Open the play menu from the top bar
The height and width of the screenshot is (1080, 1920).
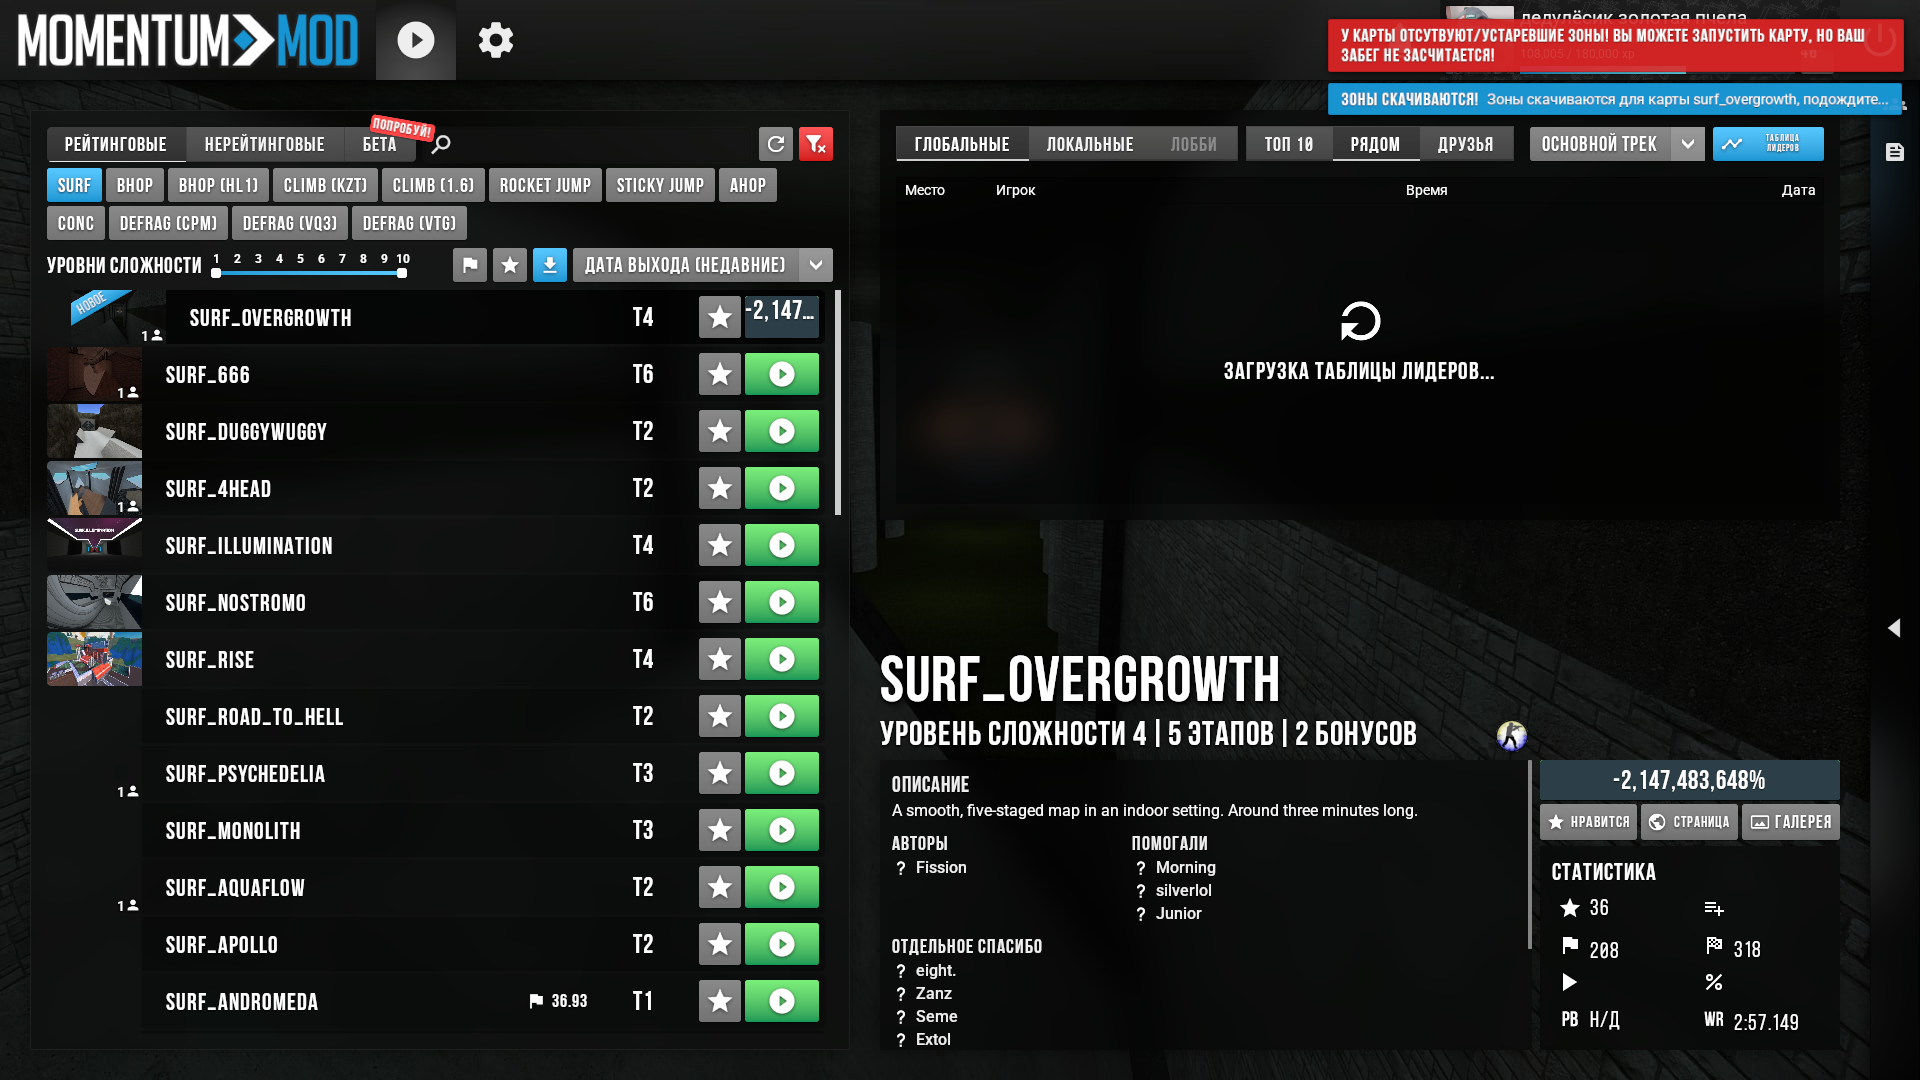(x=416, y=40)
